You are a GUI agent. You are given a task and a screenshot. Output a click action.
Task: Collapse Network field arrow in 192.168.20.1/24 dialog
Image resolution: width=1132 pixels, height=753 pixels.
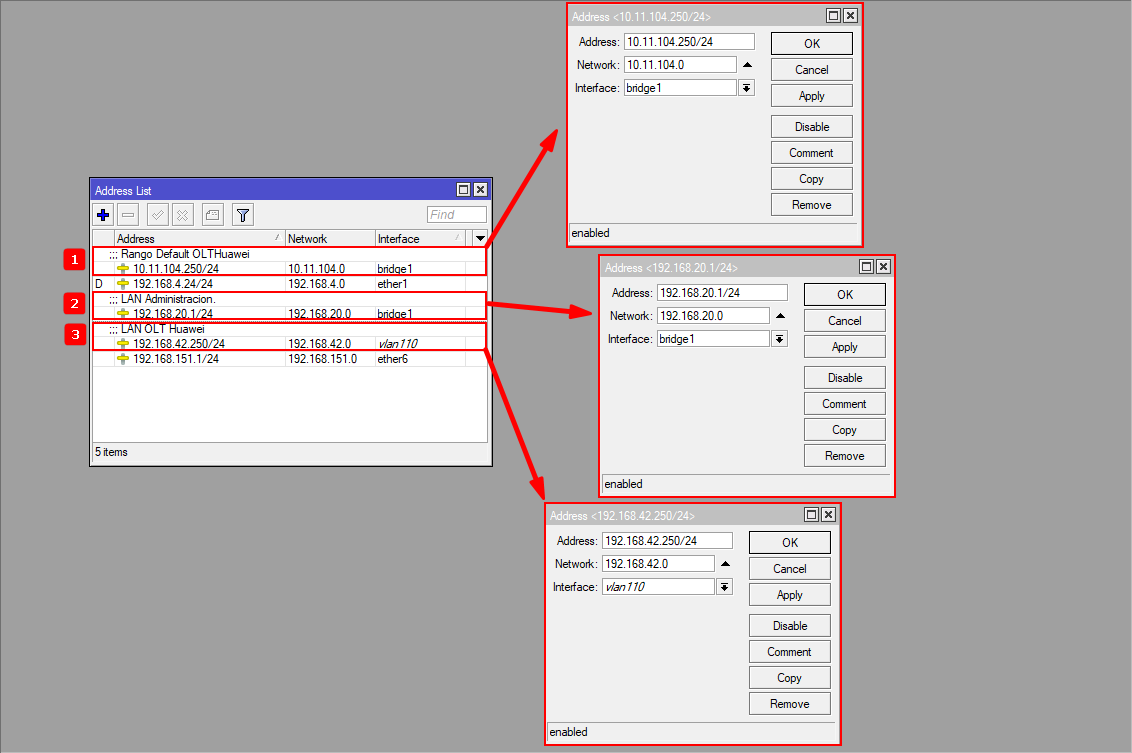click(781, 316)
